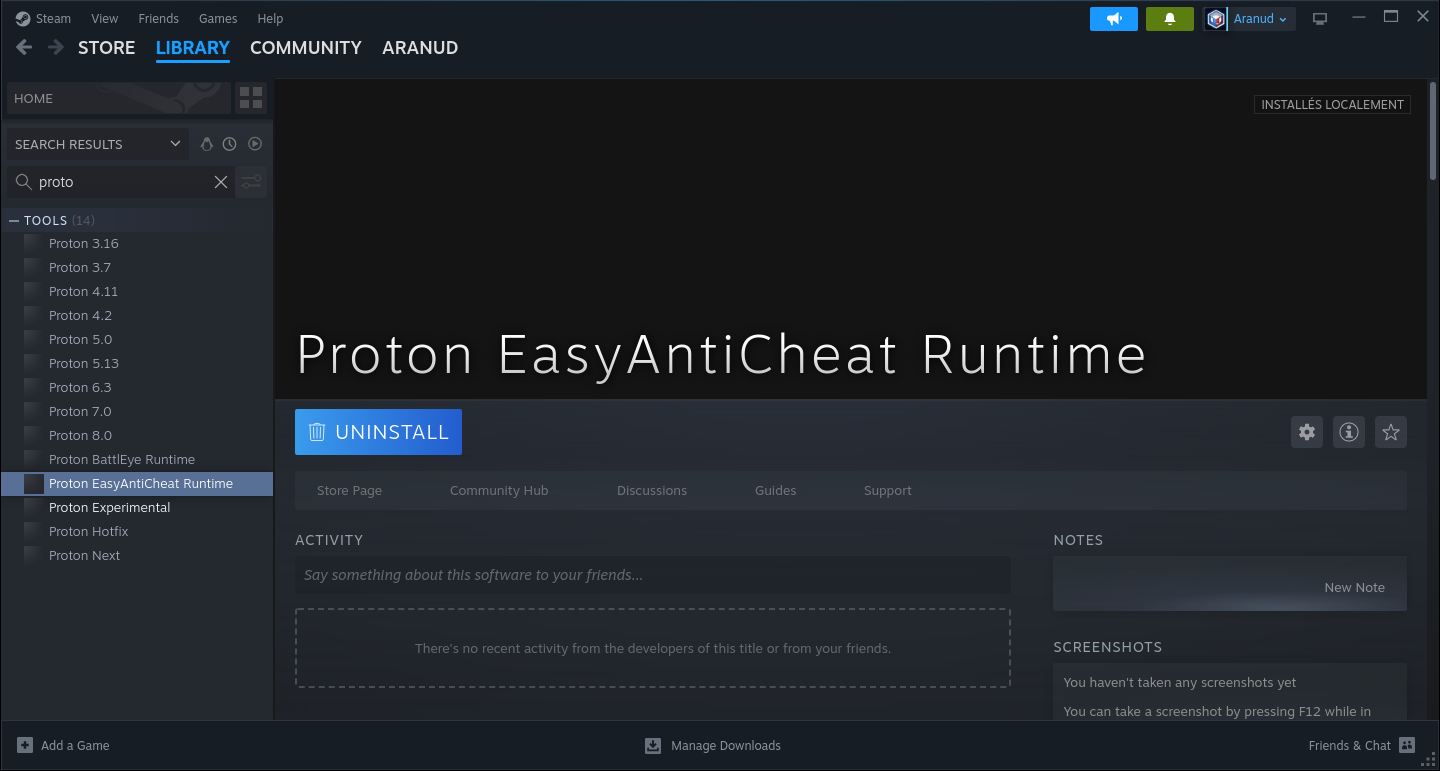Click the Manage Downloads label
Image resolution: width=1440 pixels, height=771 pixels.
726,745
